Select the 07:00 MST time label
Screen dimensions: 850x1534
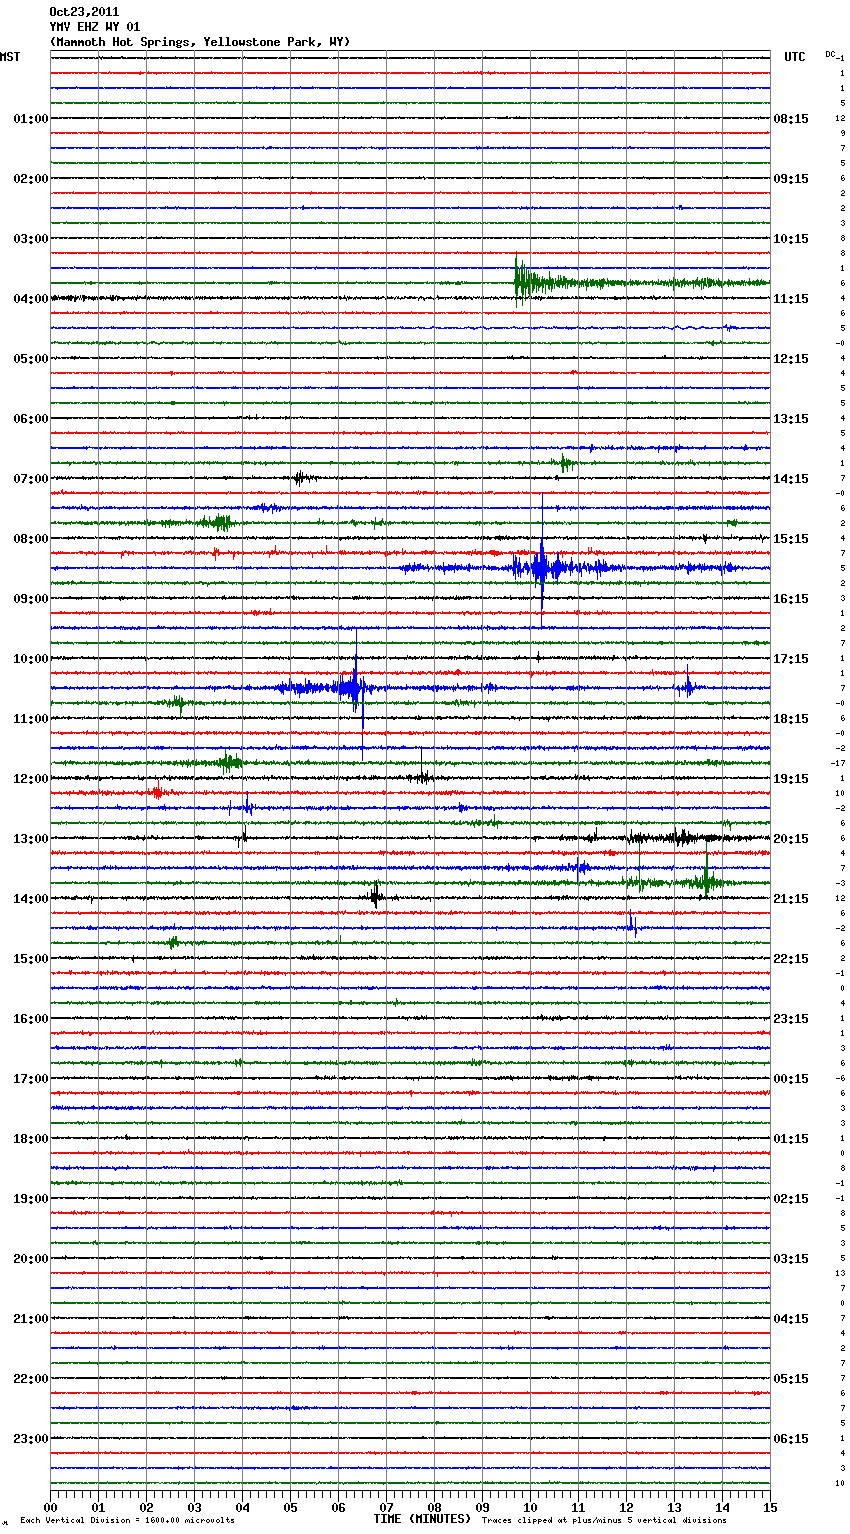click(x=30, y=478)
